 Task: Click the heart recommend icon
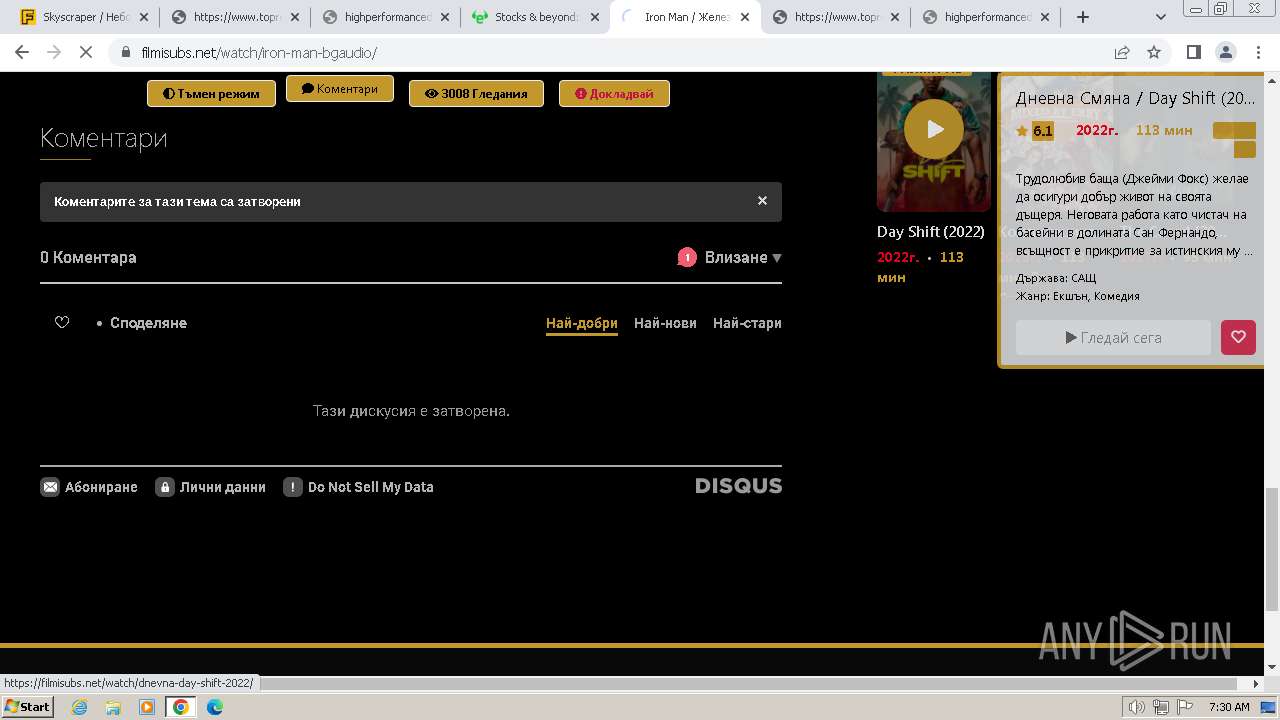coord(62,322)
